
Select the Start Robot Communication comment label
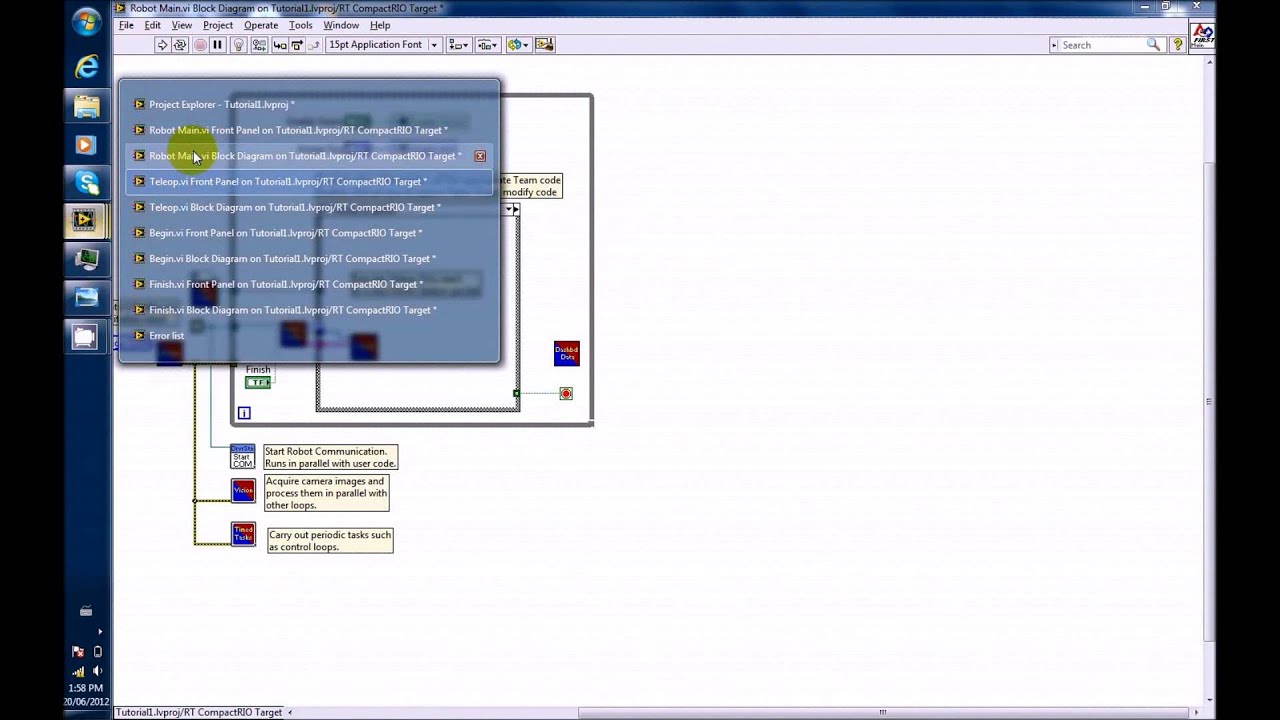[x=330, y=457]
